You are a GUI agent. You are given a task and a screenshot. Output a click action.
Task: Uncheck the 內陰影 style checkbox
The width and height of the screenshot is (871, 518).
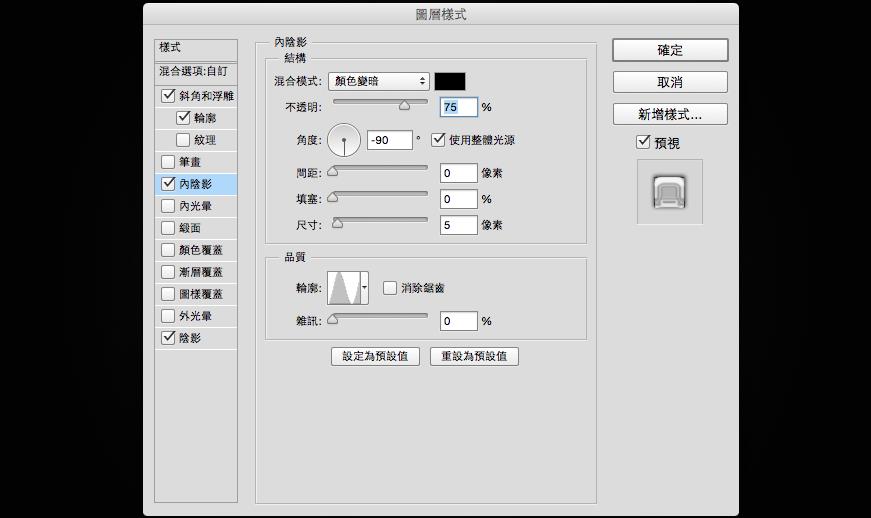168,184
